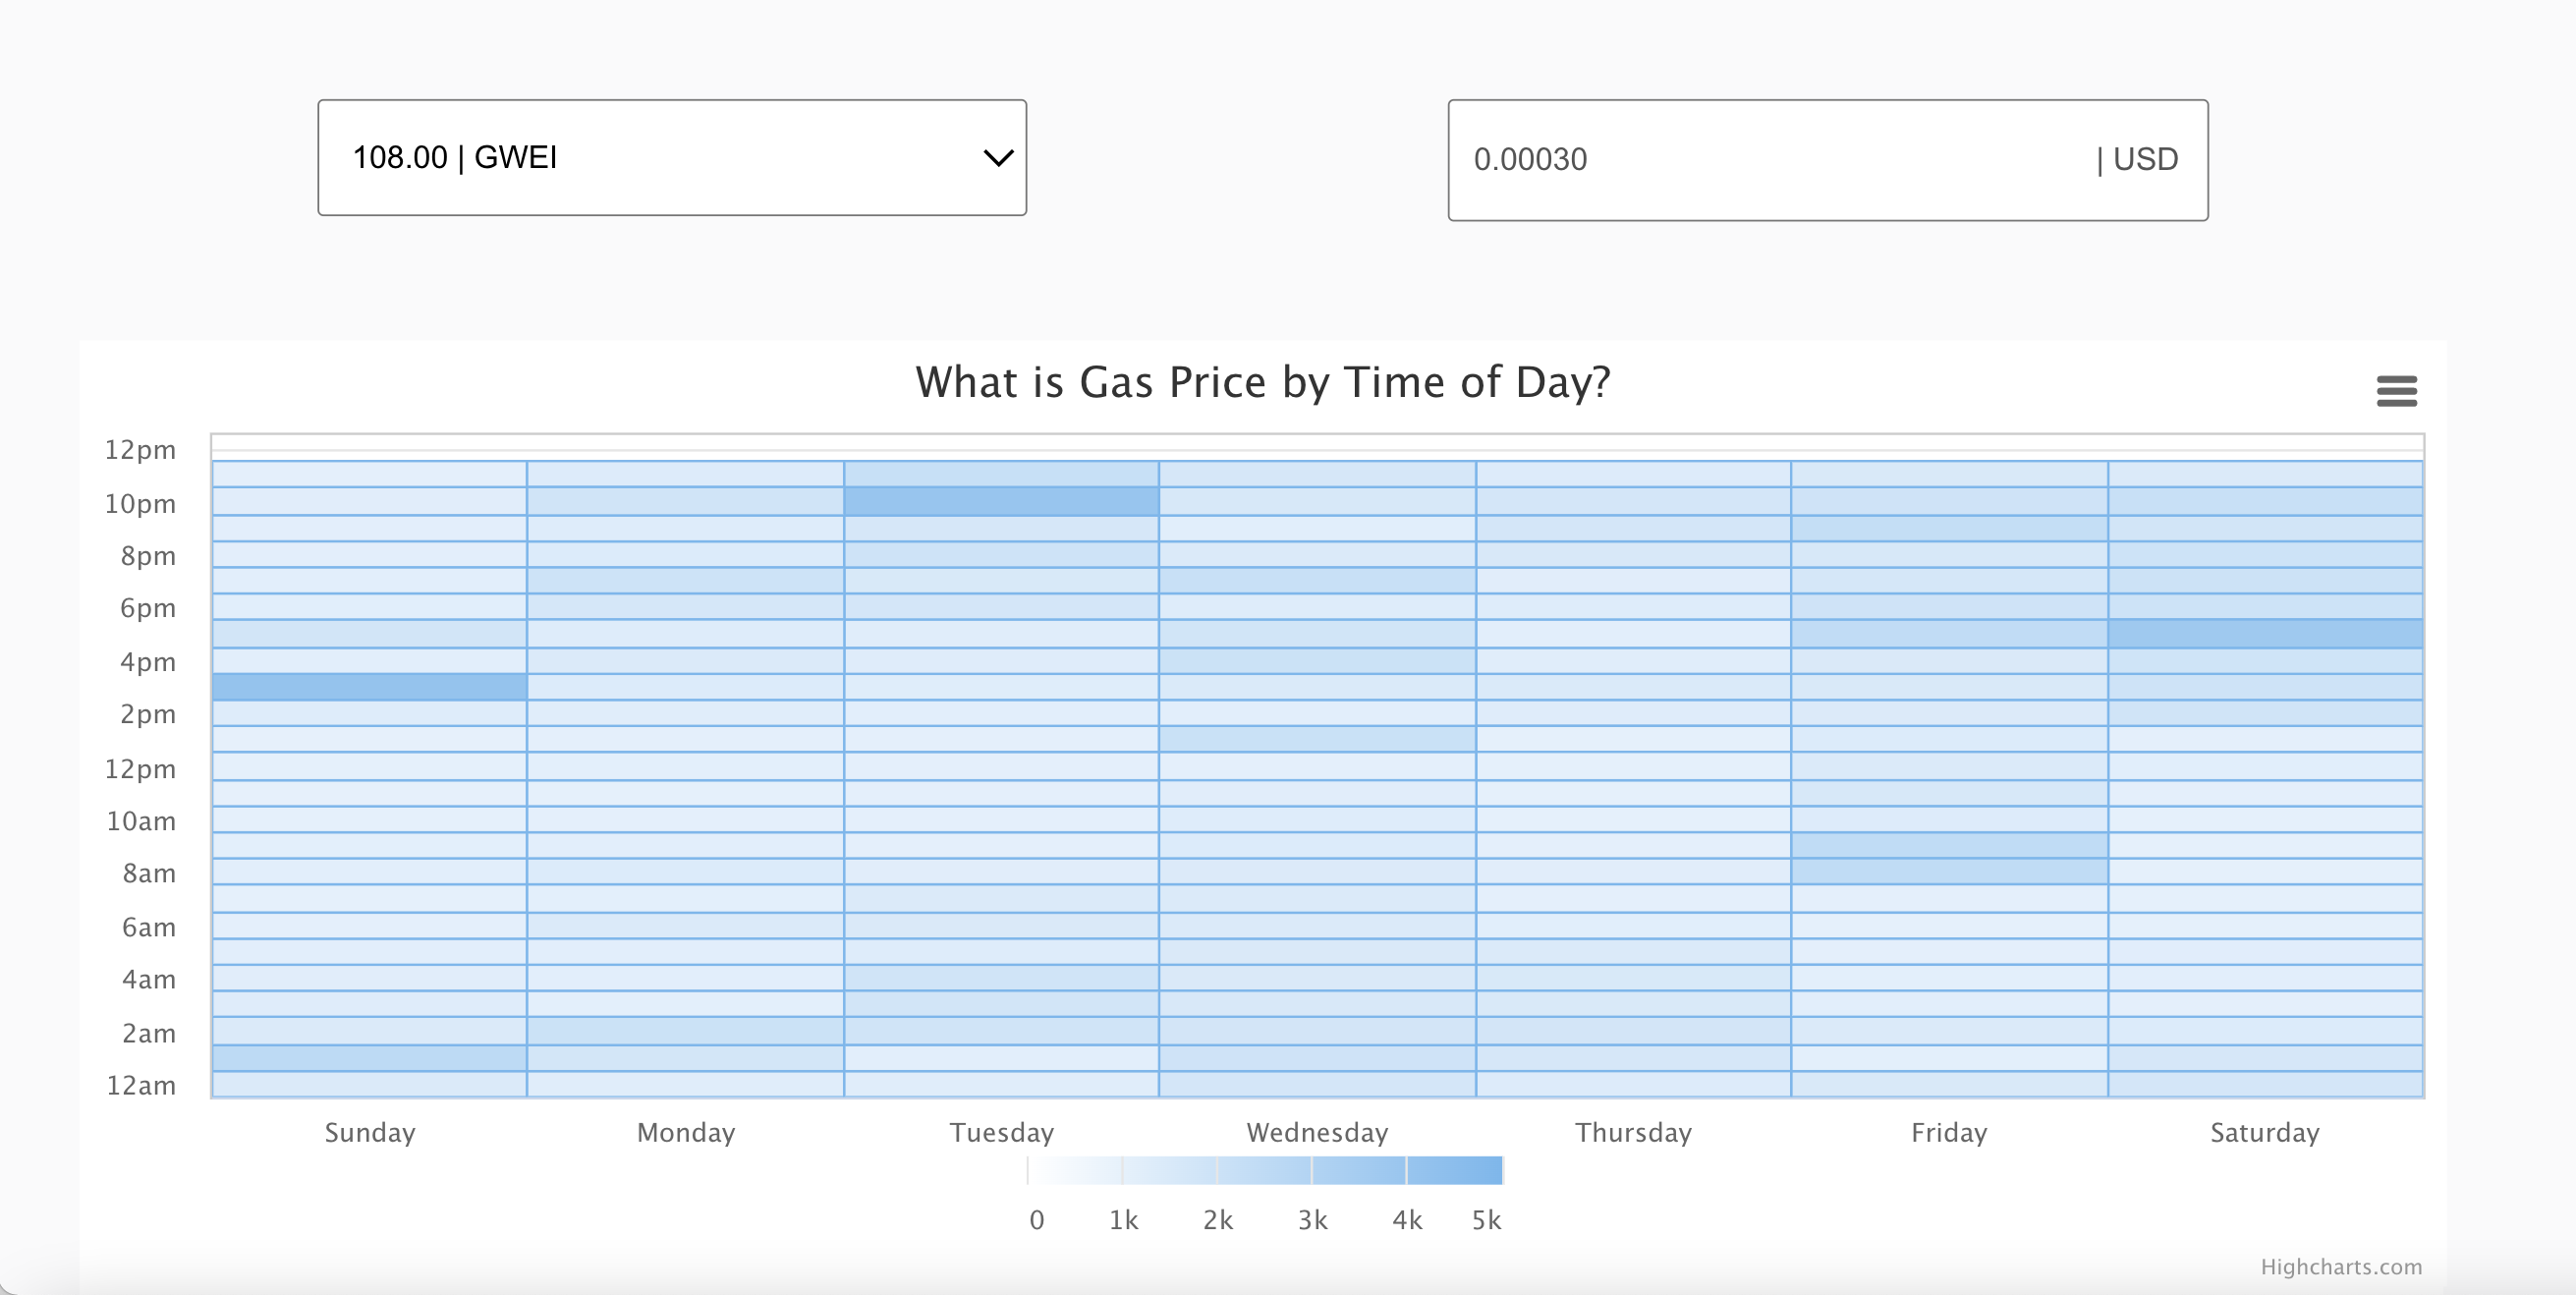Click the chevron on the 108.00 GWEI selector
The height and width of the screenshot is (1295, 2576).
pos(995,157)
